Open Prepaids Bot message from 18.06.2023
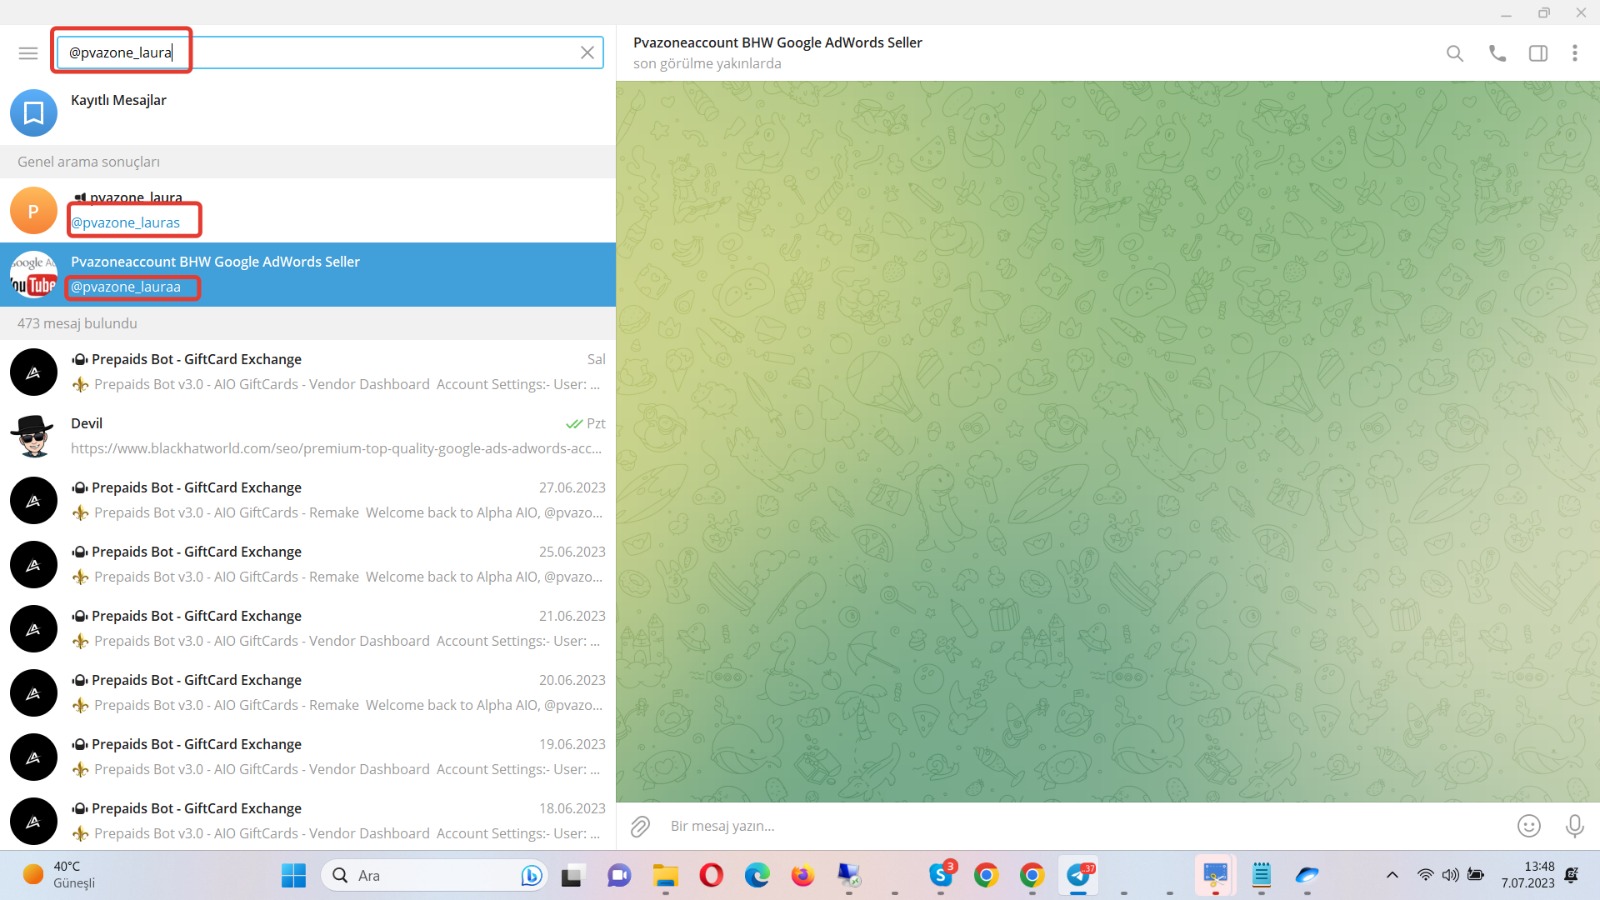The width and height of the screenshot is (1600, 900). pyautogui.click(x=308, y=820)
